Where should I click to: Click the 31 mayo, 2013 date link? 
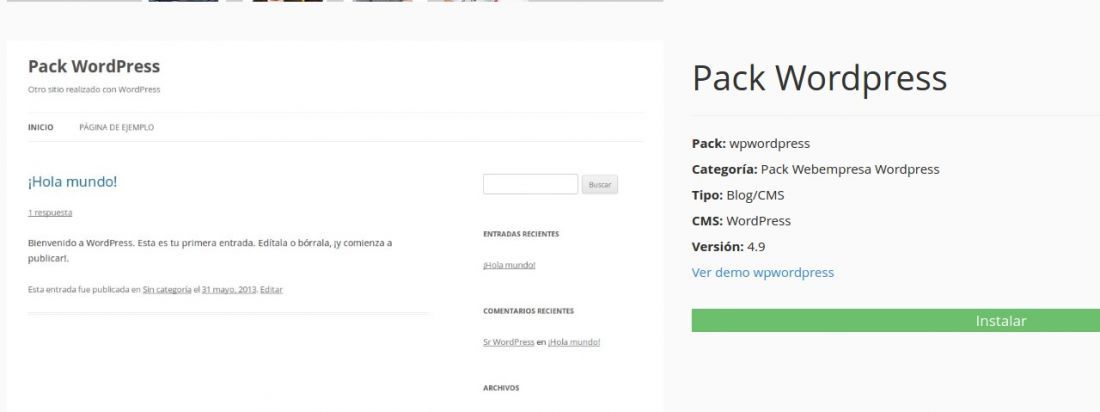[229, 289]
